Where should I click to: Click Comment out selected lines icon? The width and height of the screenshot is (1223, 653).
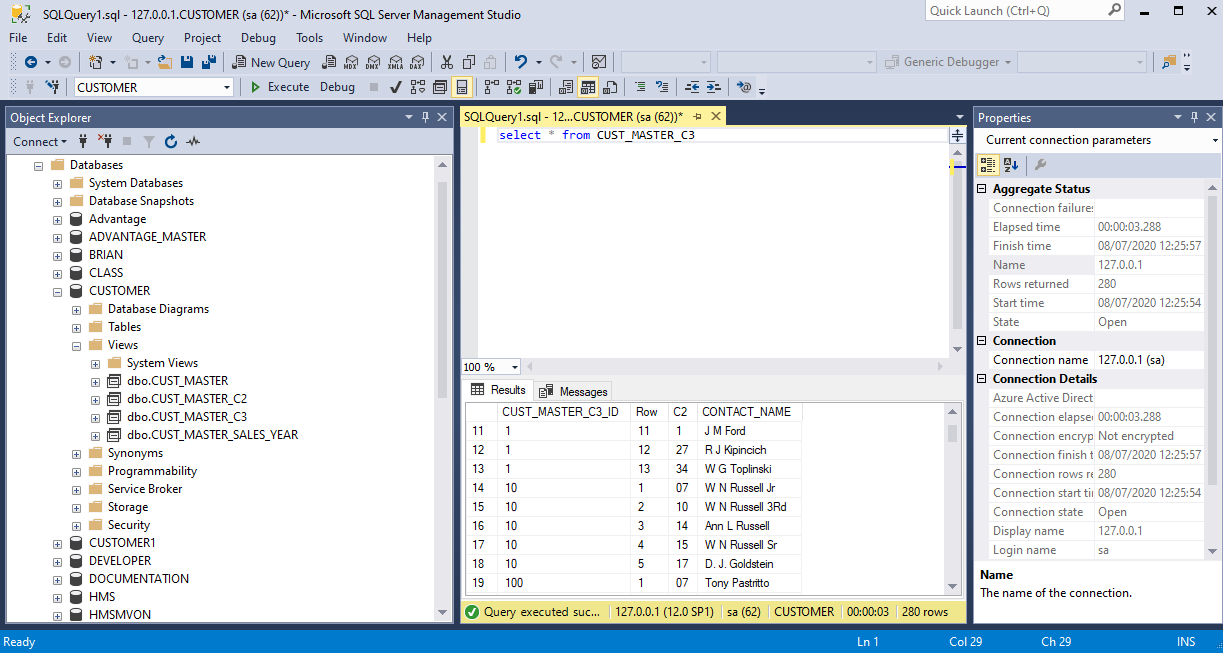point(639,87)
